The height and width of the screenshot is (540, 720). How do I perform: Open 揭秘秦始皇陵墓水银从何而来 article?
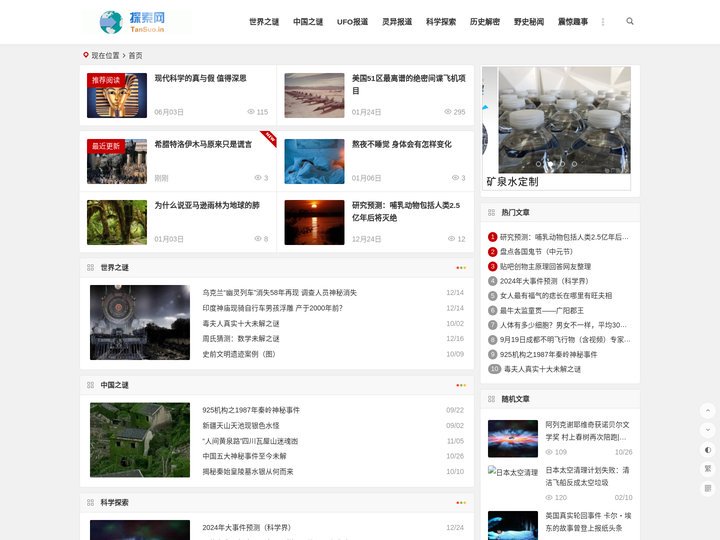click(x=248, y=472)
